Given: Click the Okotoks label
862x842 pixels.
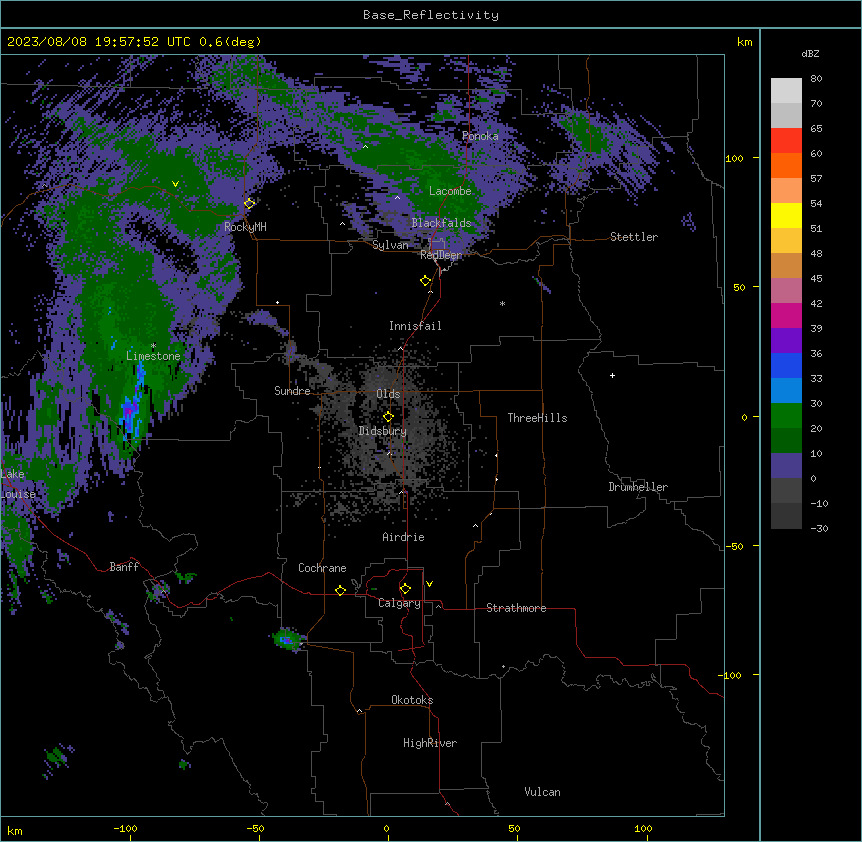Looking at the screenshot, I should pos(412,700).
